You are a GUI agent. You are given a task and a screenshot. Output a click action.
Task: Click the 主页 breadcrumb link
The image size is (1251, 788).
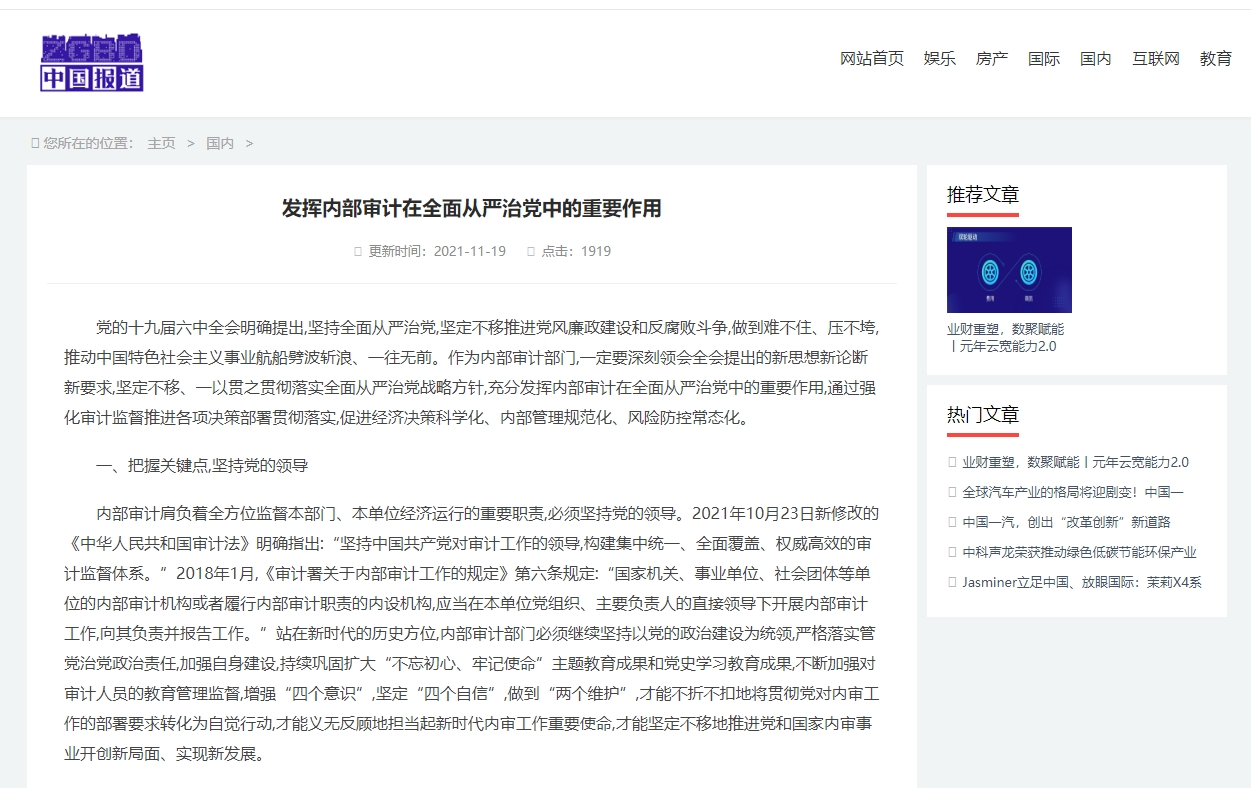tap(161, 143)
